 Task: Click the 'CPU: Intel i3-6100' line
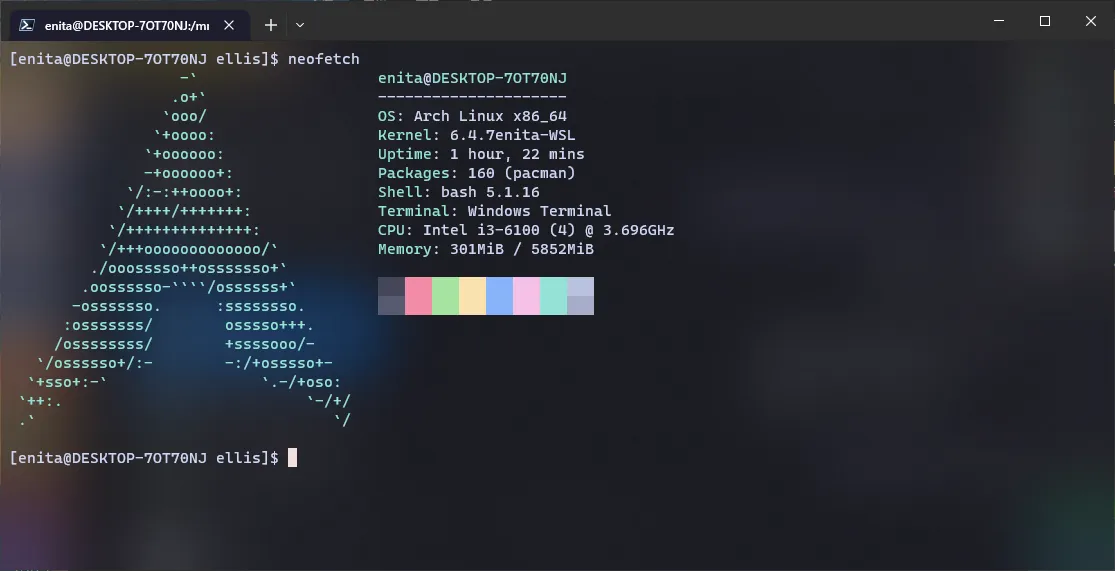click(526, 230)
